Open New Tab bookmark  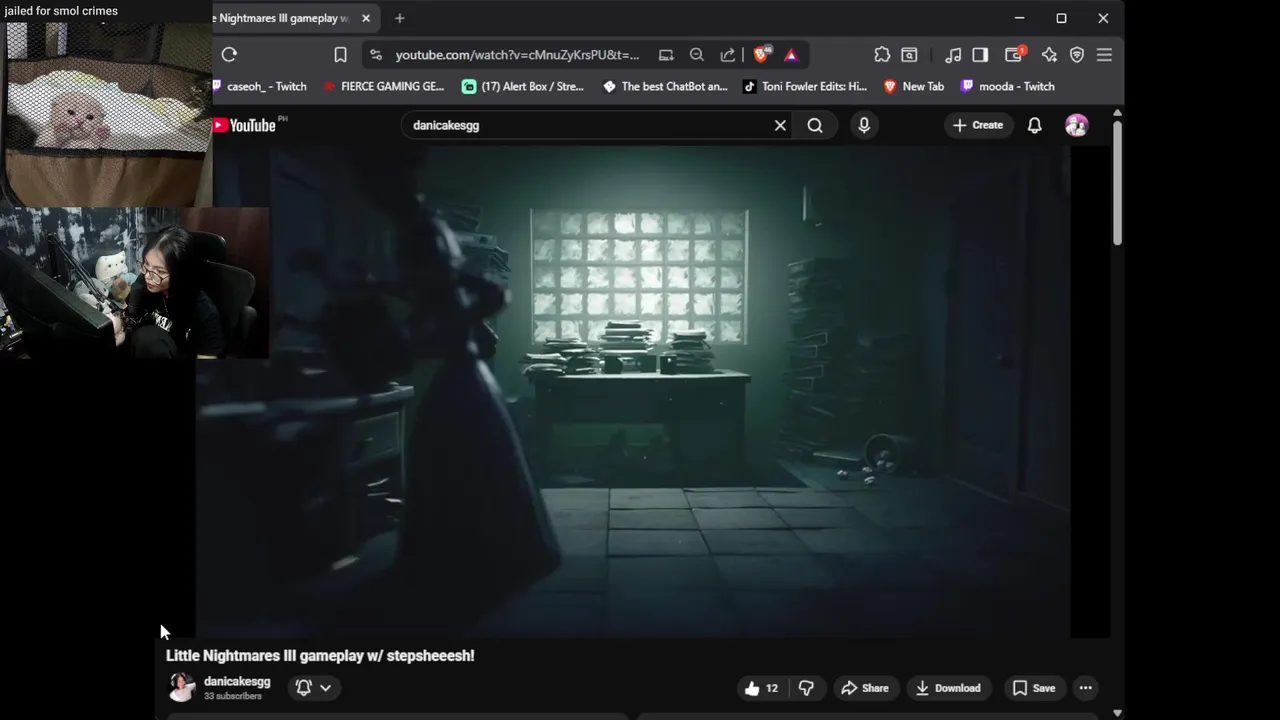tap(914, 86)
